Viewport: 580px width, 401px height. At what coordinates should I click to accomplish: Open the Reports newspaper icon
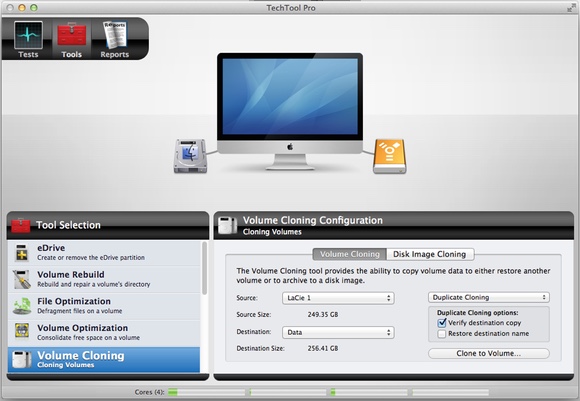(x=115, y=35)
